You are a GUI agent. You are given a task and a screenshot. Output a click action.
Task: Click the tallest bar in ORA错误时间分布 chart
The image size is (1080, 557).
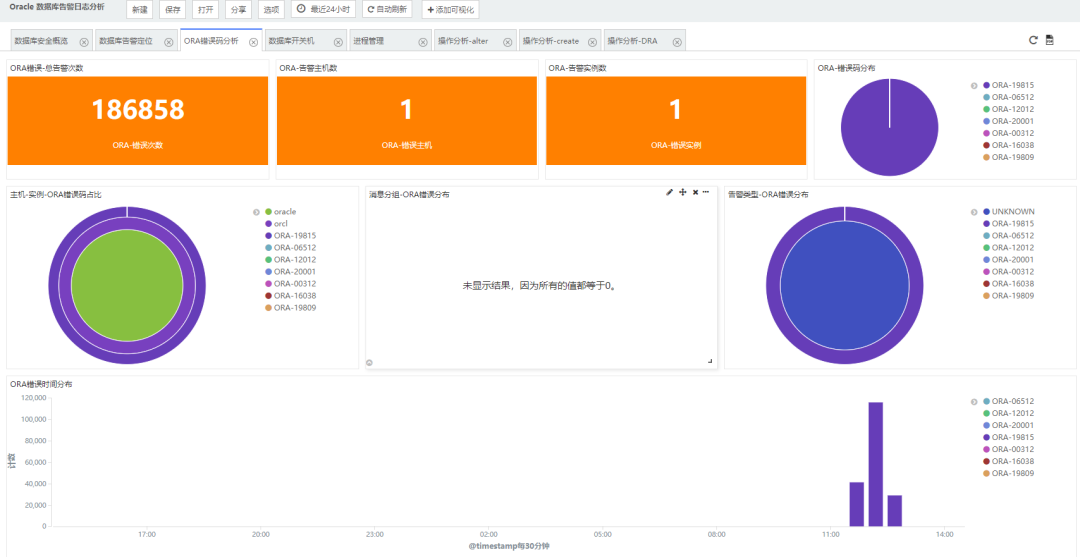tap(875, 464)
